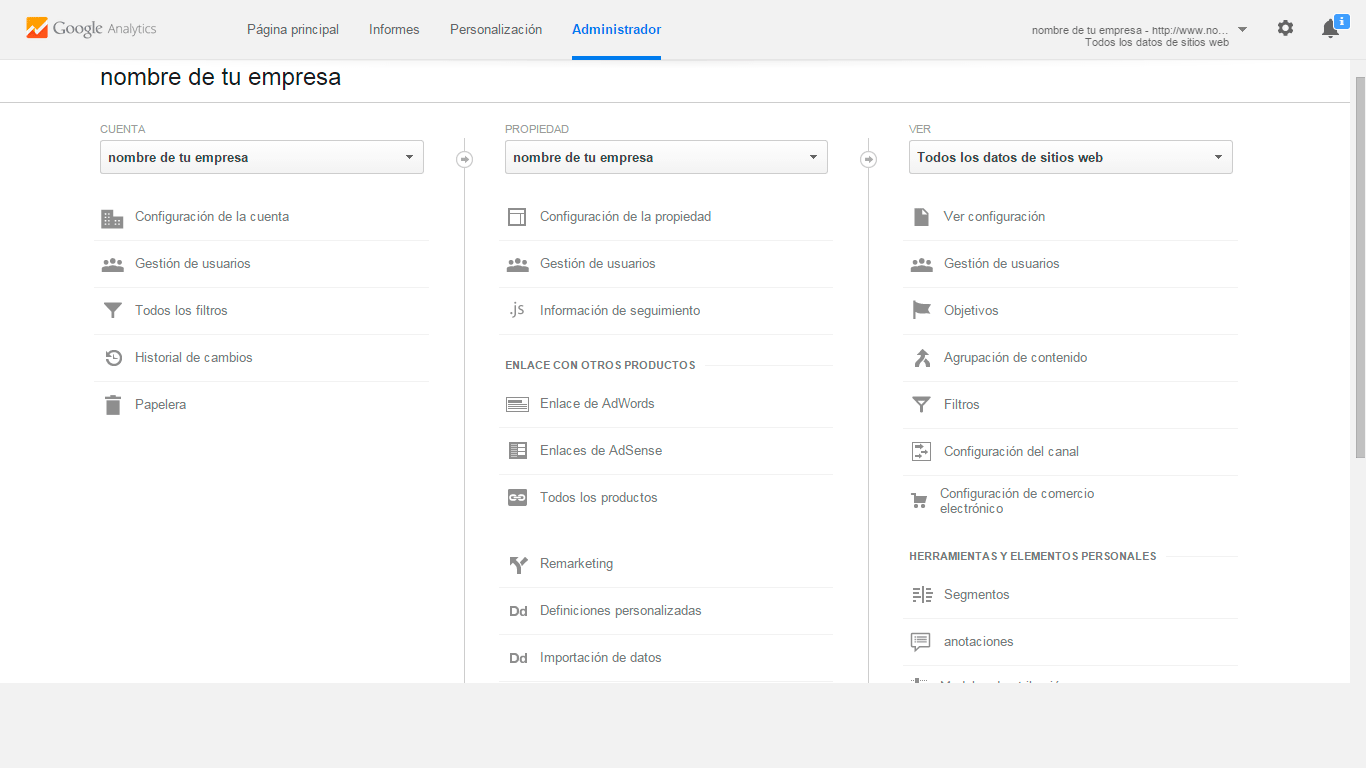Click the Todos los filtros funnel icon
This screenshot has width=1366, height=768.
tap(113, 311)
